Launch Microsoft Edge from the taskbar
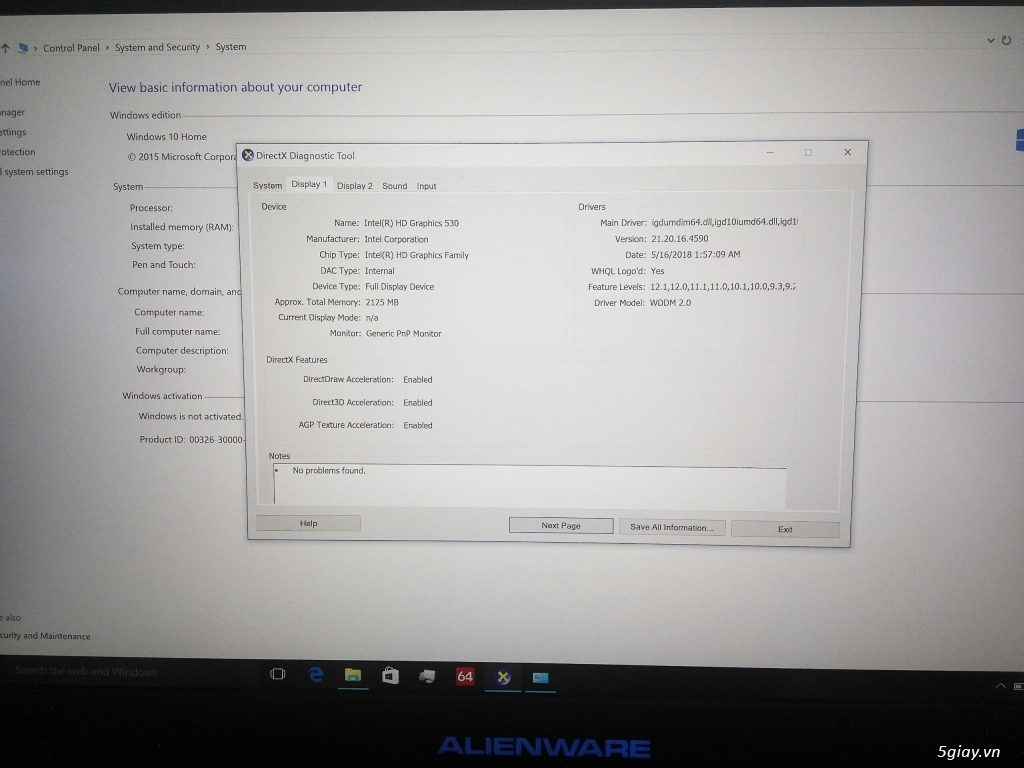1024x768 pixels. (x=315, y=675)
